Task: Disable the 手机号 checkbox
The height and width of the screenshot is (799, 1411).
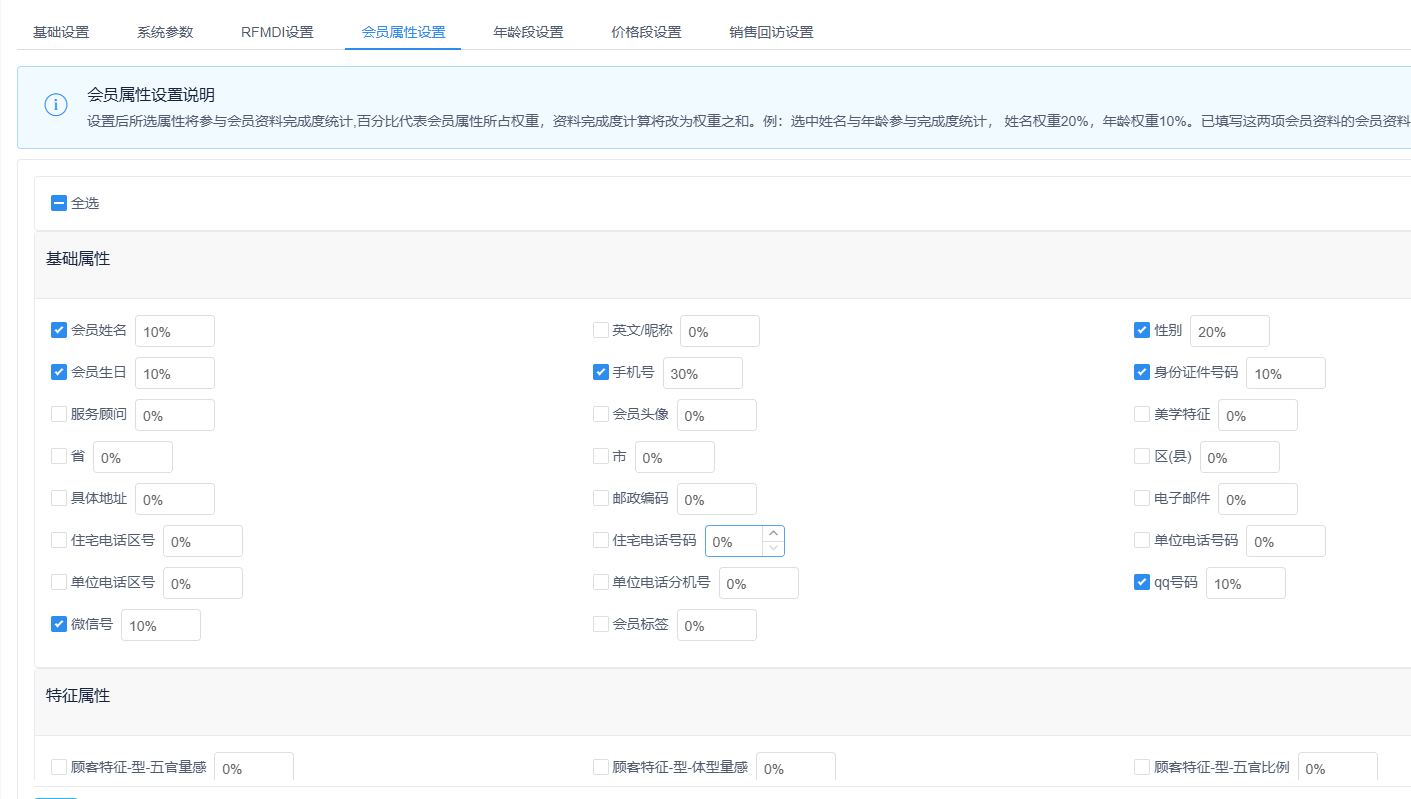Action: coord(601,372)
